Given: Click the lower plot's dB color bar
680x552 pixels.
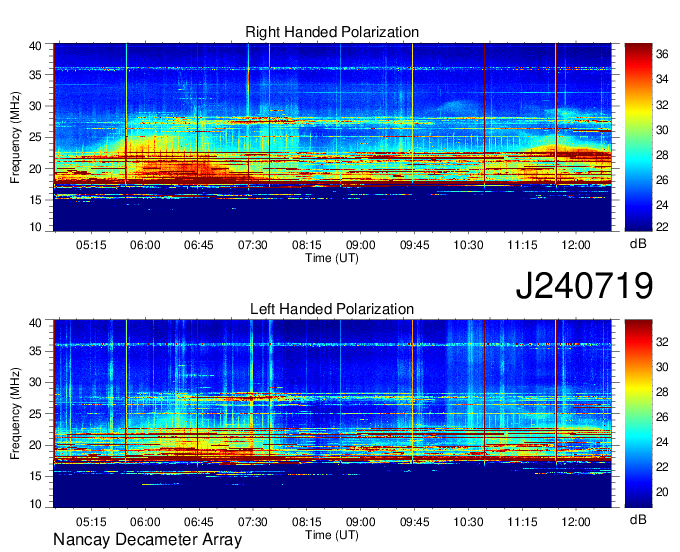Looking at the screenshot, I should [x=638, y=414].
